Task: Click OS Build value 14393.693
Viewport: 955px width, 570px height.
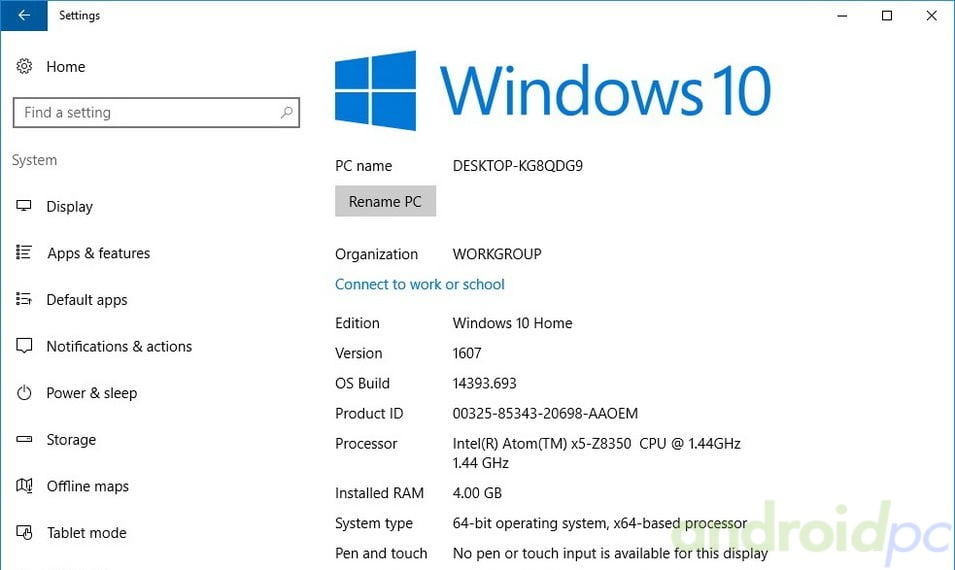Action: 484,383
